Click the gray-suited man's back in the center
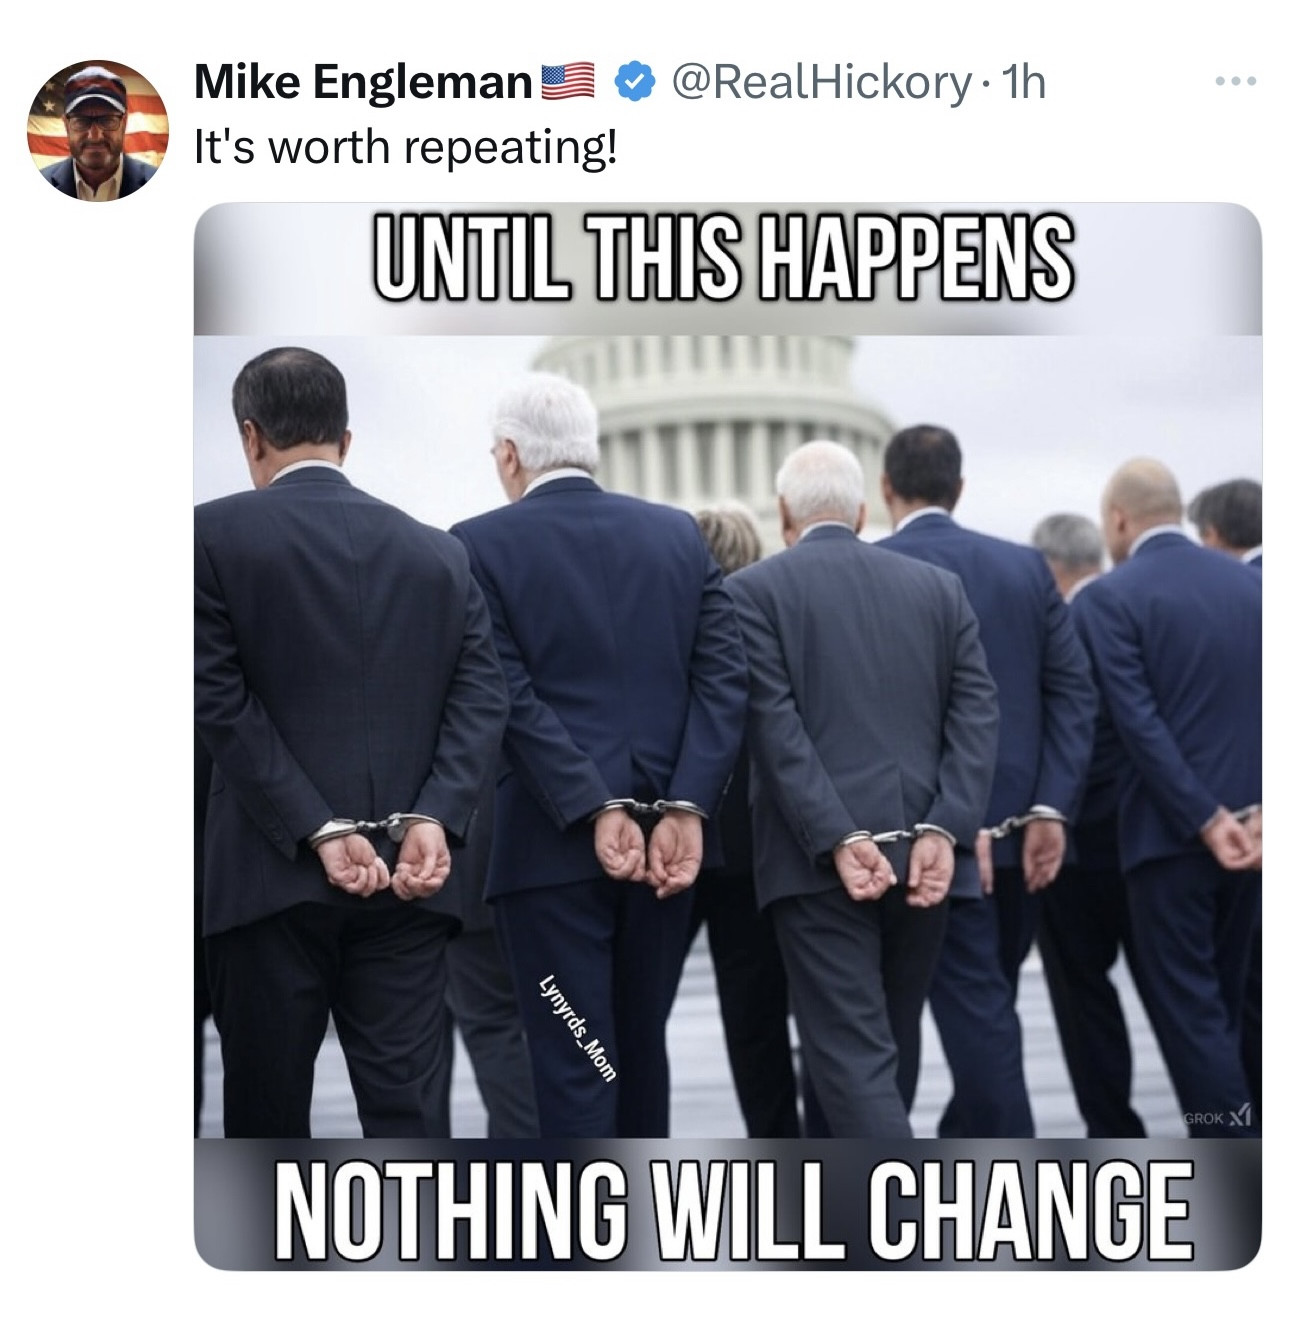Screen dimensions: 1290x1323 coord(856,680)
